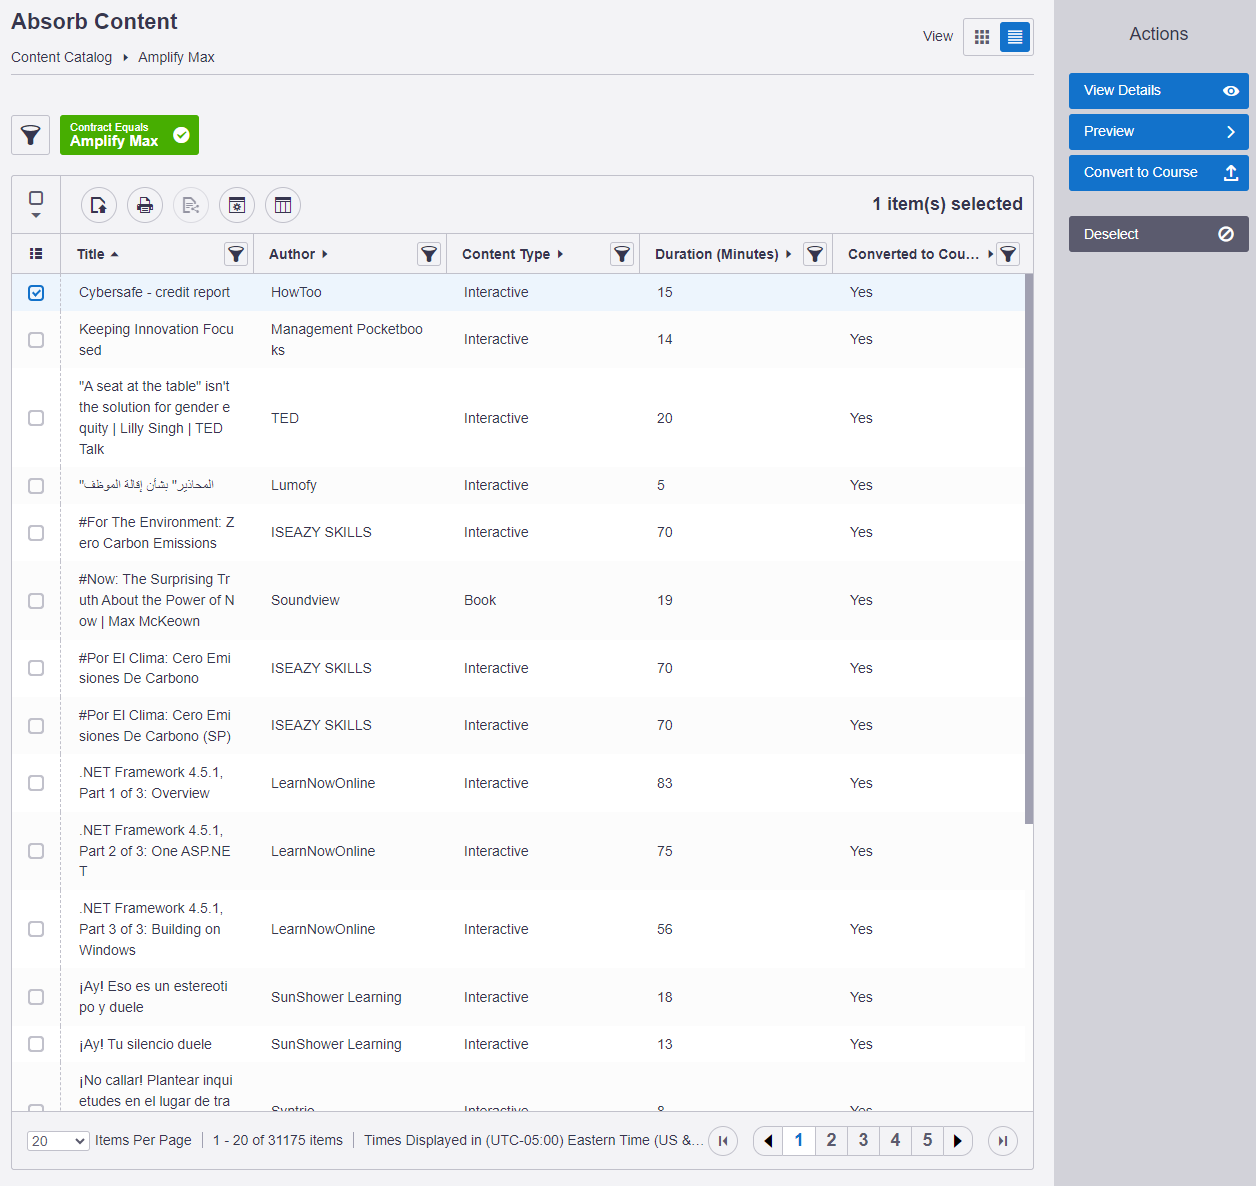Screen dimensions: 1256x1186
Task: Open the main filter funnel button
Action: click(x=31, y=135)
